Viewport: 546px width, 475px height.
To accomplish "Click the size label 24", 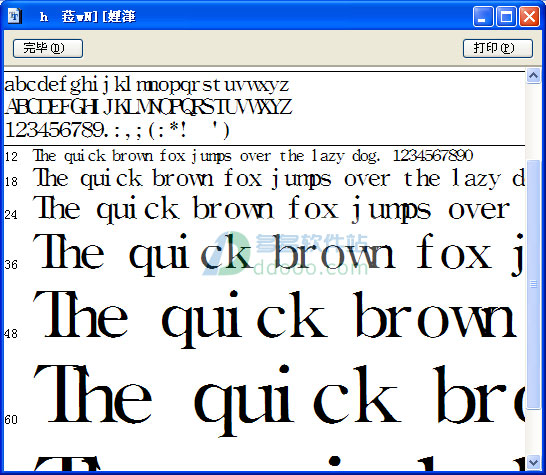I will (x=11, y=215).
